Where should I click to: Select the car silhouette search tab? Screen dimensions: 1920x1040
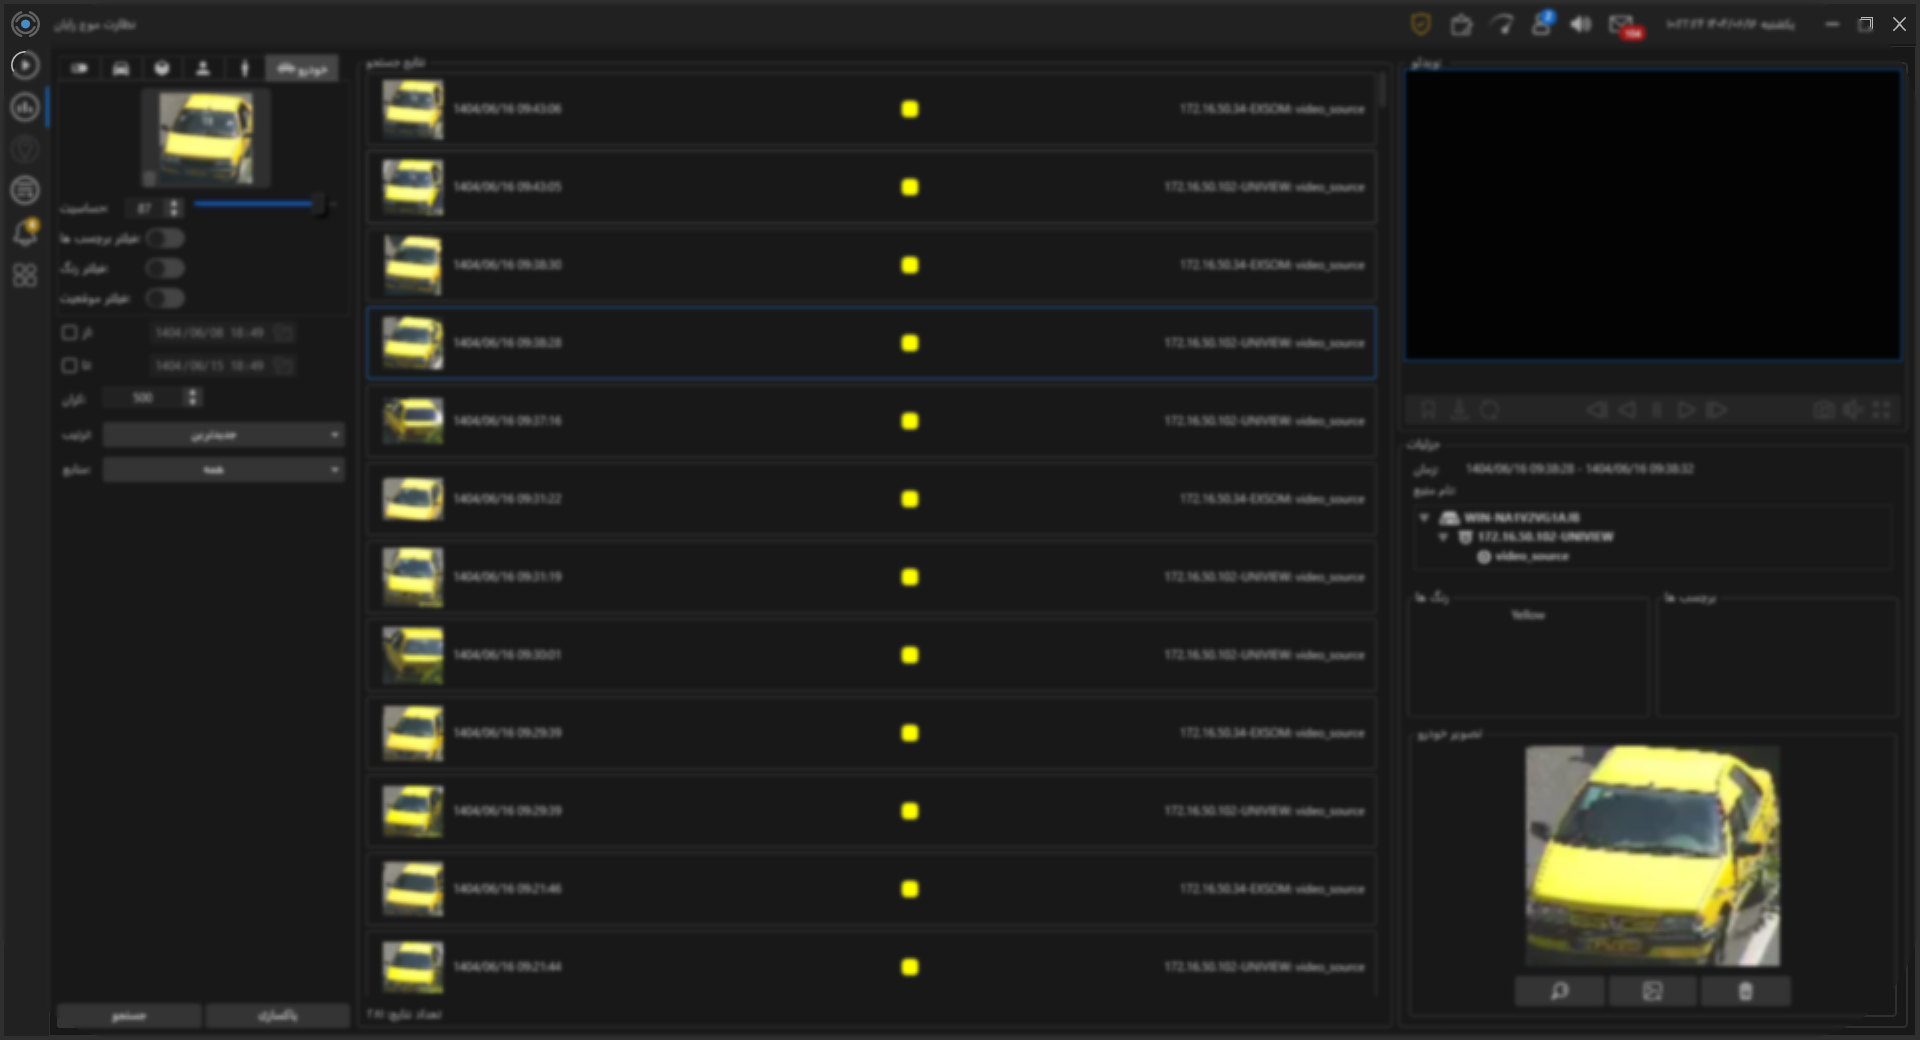121,68
